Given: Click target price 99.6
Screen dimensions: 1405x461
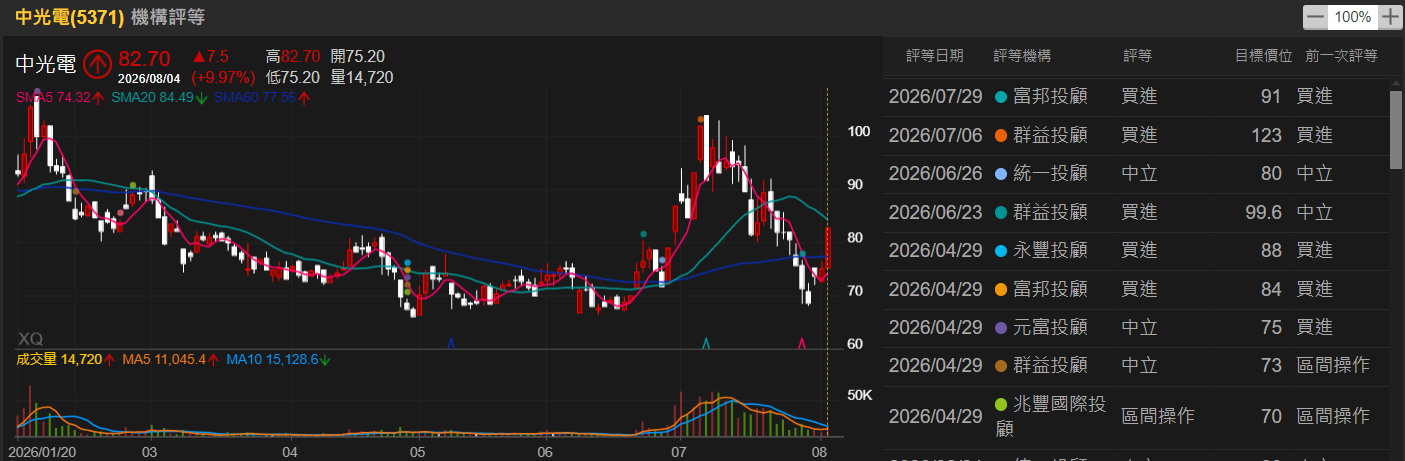Looking at the screenshot, I should click(x=1262, y=212).
